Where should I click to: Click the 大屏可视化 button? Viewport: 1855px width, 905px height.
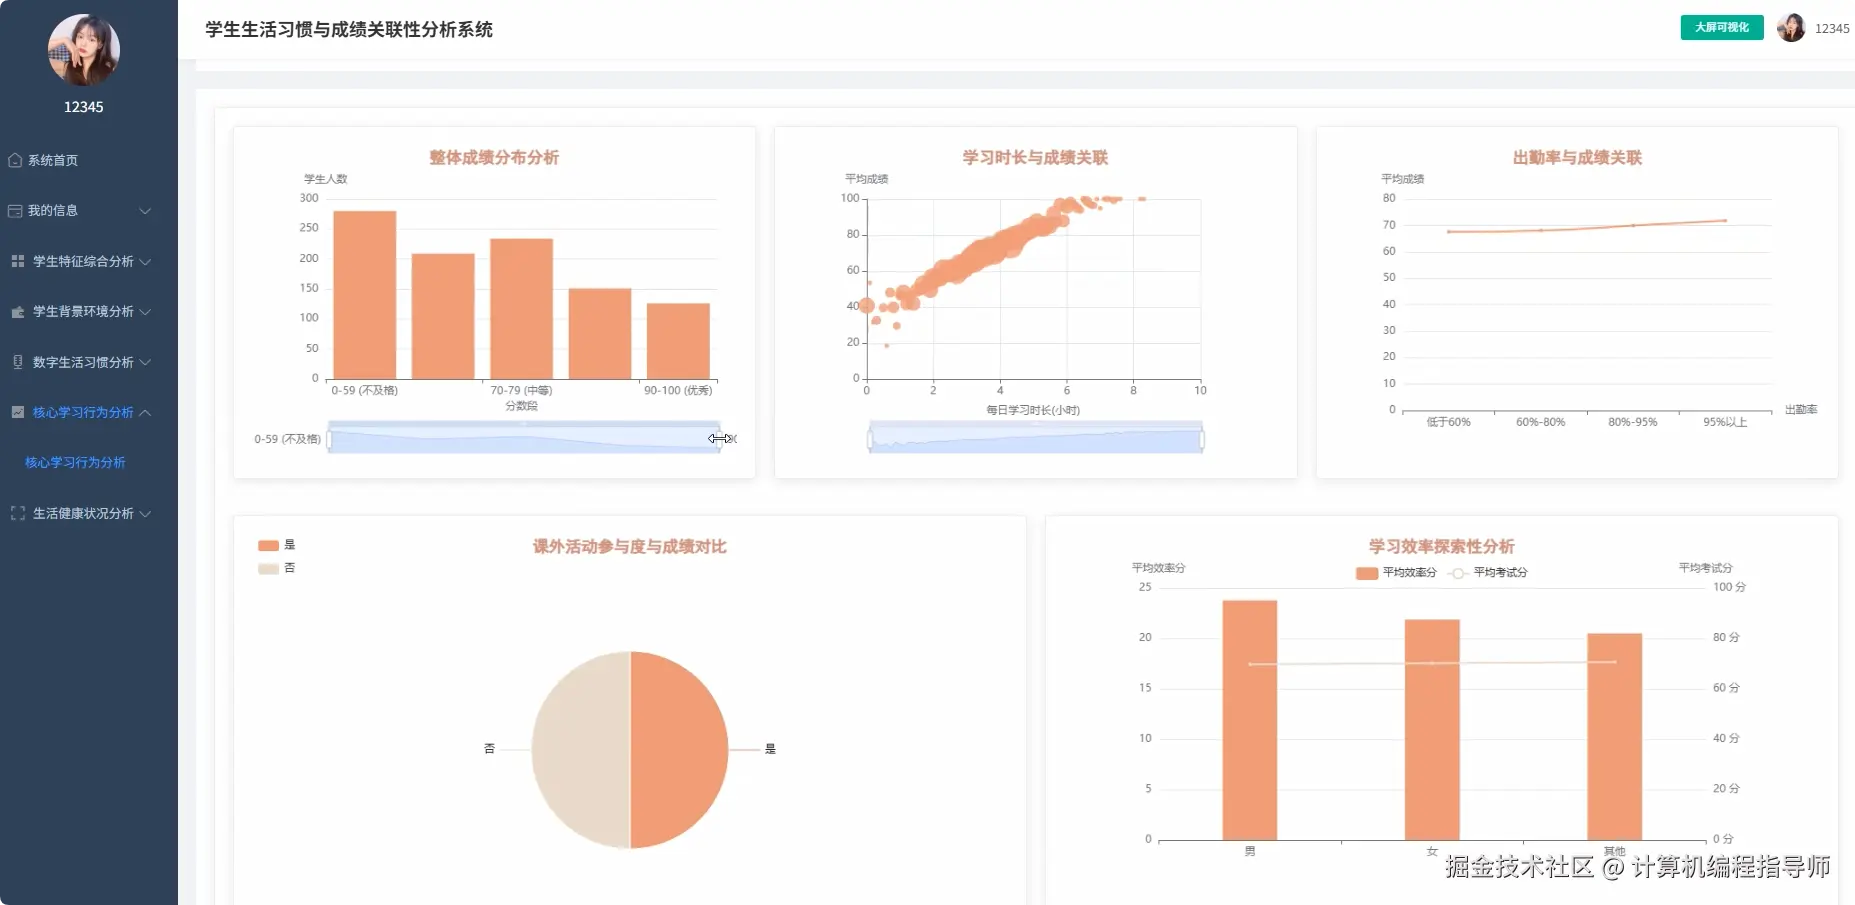click(x=1722, y=27)
